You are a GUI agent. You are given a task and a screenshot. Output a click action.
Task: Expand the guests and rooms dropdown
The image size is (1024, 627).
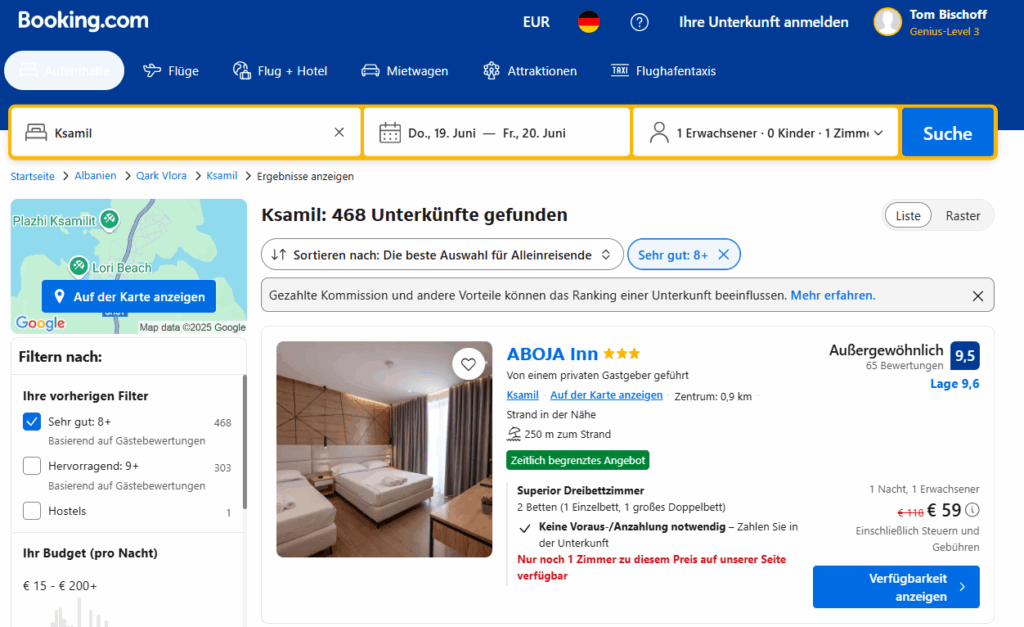pyautogui.click(x=765, y=133)
